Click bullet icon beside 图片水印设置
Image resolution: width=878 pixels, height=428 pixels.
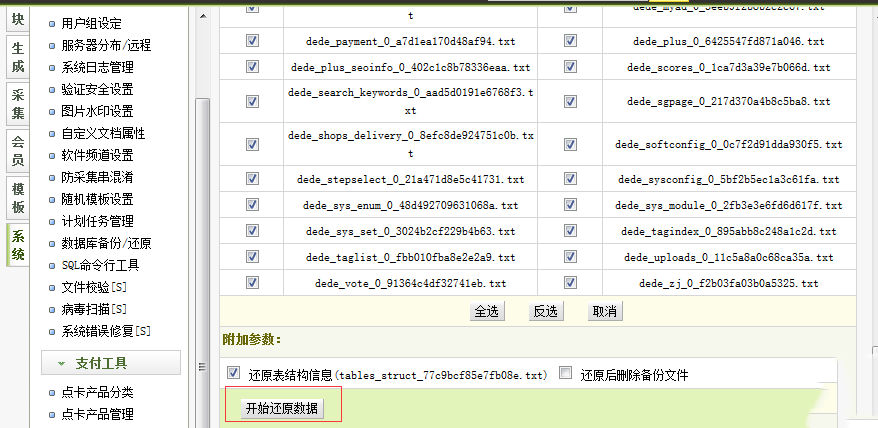pos(53,111)
